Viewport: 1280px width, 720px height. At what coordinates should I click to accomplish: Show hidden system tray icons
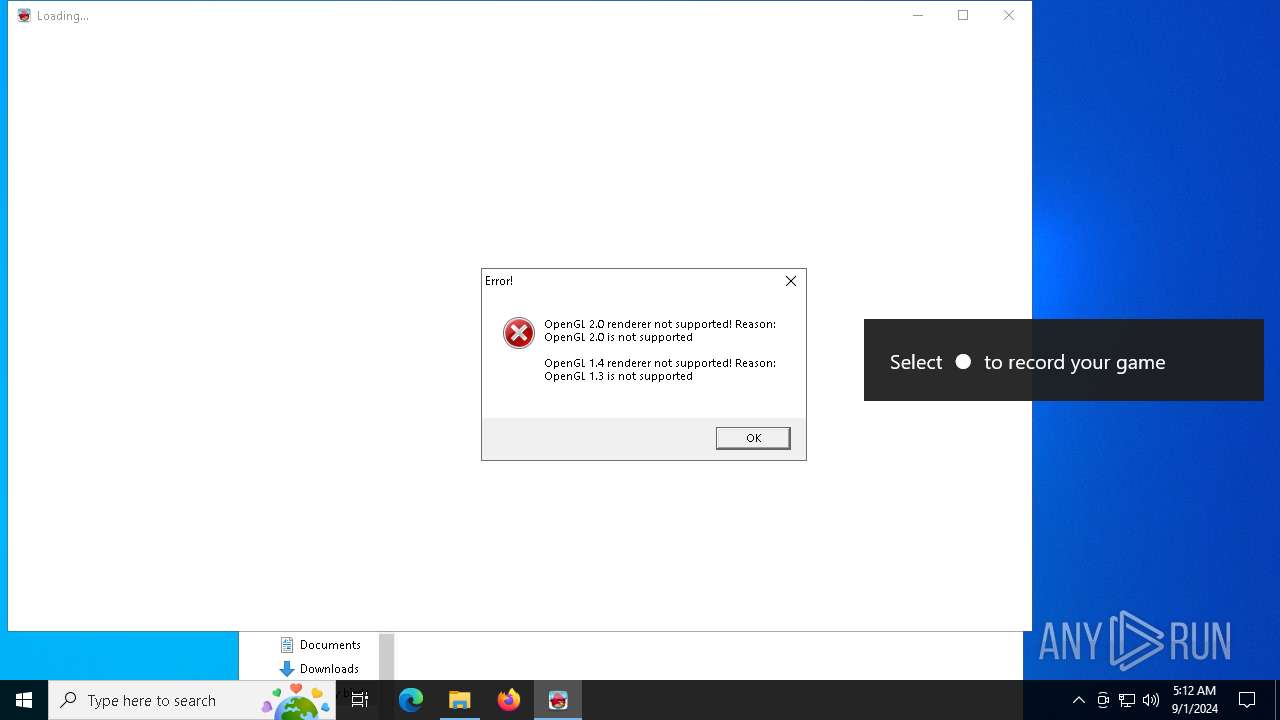coord(1079,700)
